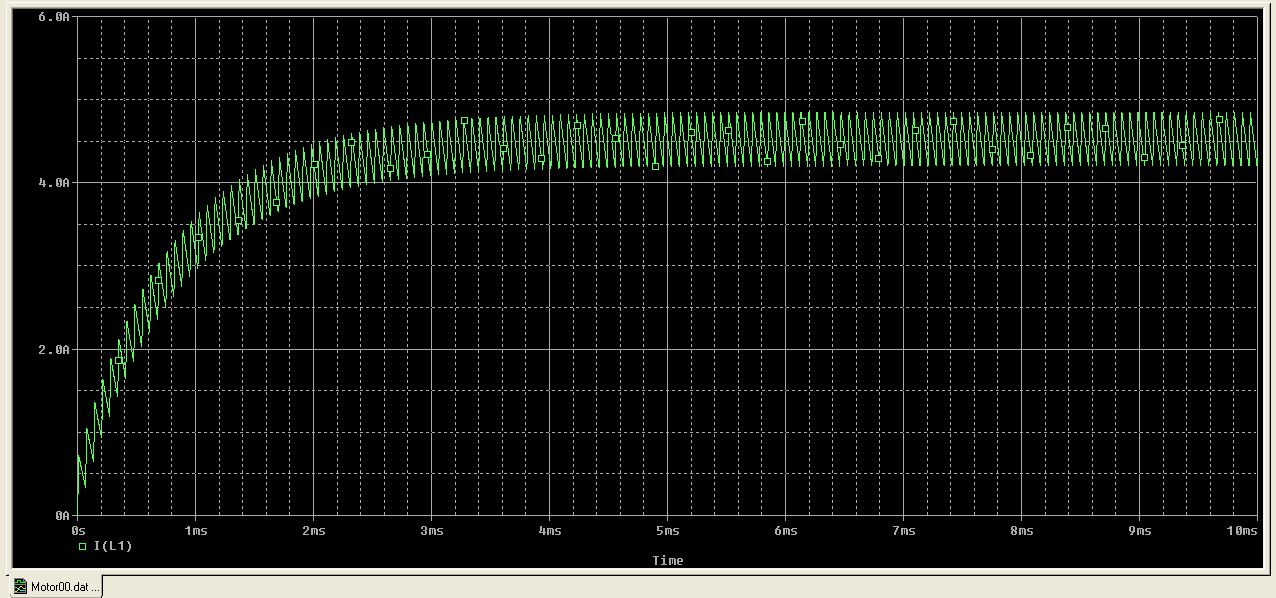The height and width of the screenshot is (598, 1276).
Task: Click the 6.0A y-axis label
Action: [56, 18]
